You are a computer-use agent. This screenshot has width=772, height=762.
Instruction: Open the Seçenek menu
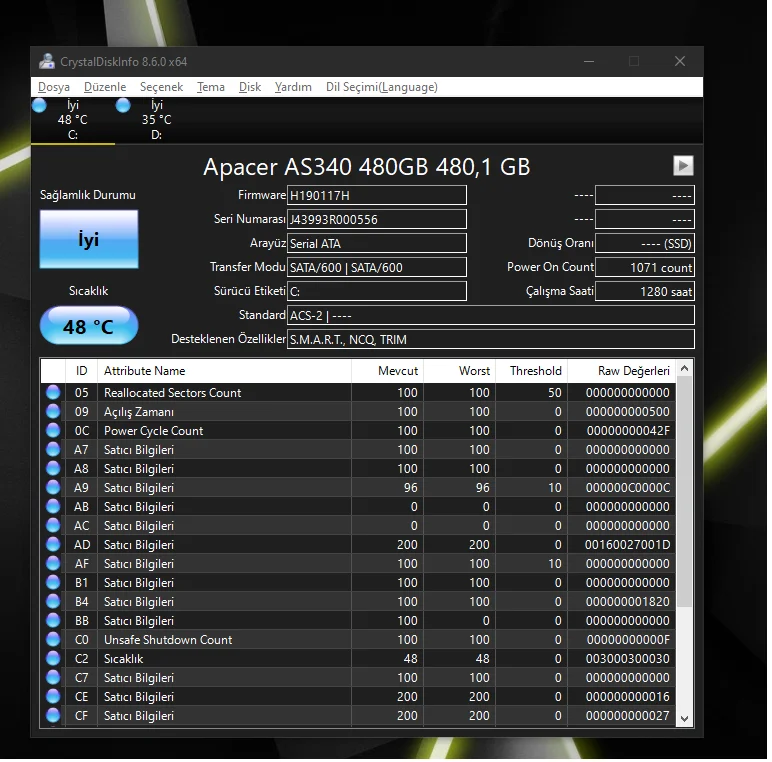(x=161, y=87)
